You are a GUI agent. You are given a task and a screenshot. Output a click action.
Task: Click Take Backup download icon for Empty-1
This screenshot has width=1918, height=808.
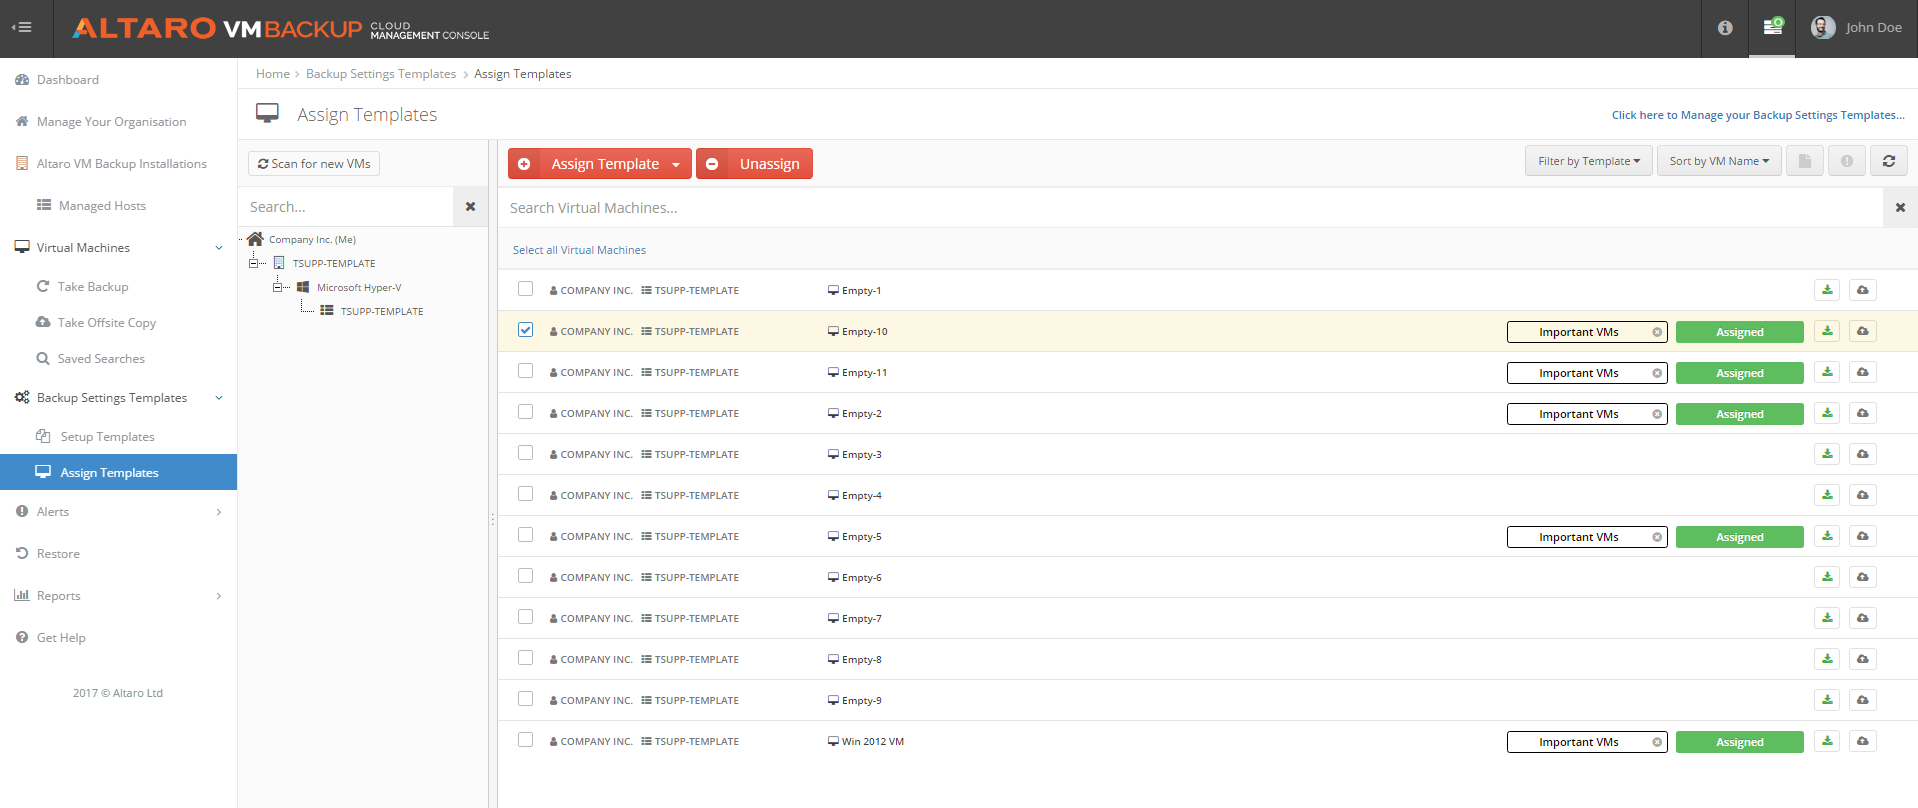(1827, 290)
